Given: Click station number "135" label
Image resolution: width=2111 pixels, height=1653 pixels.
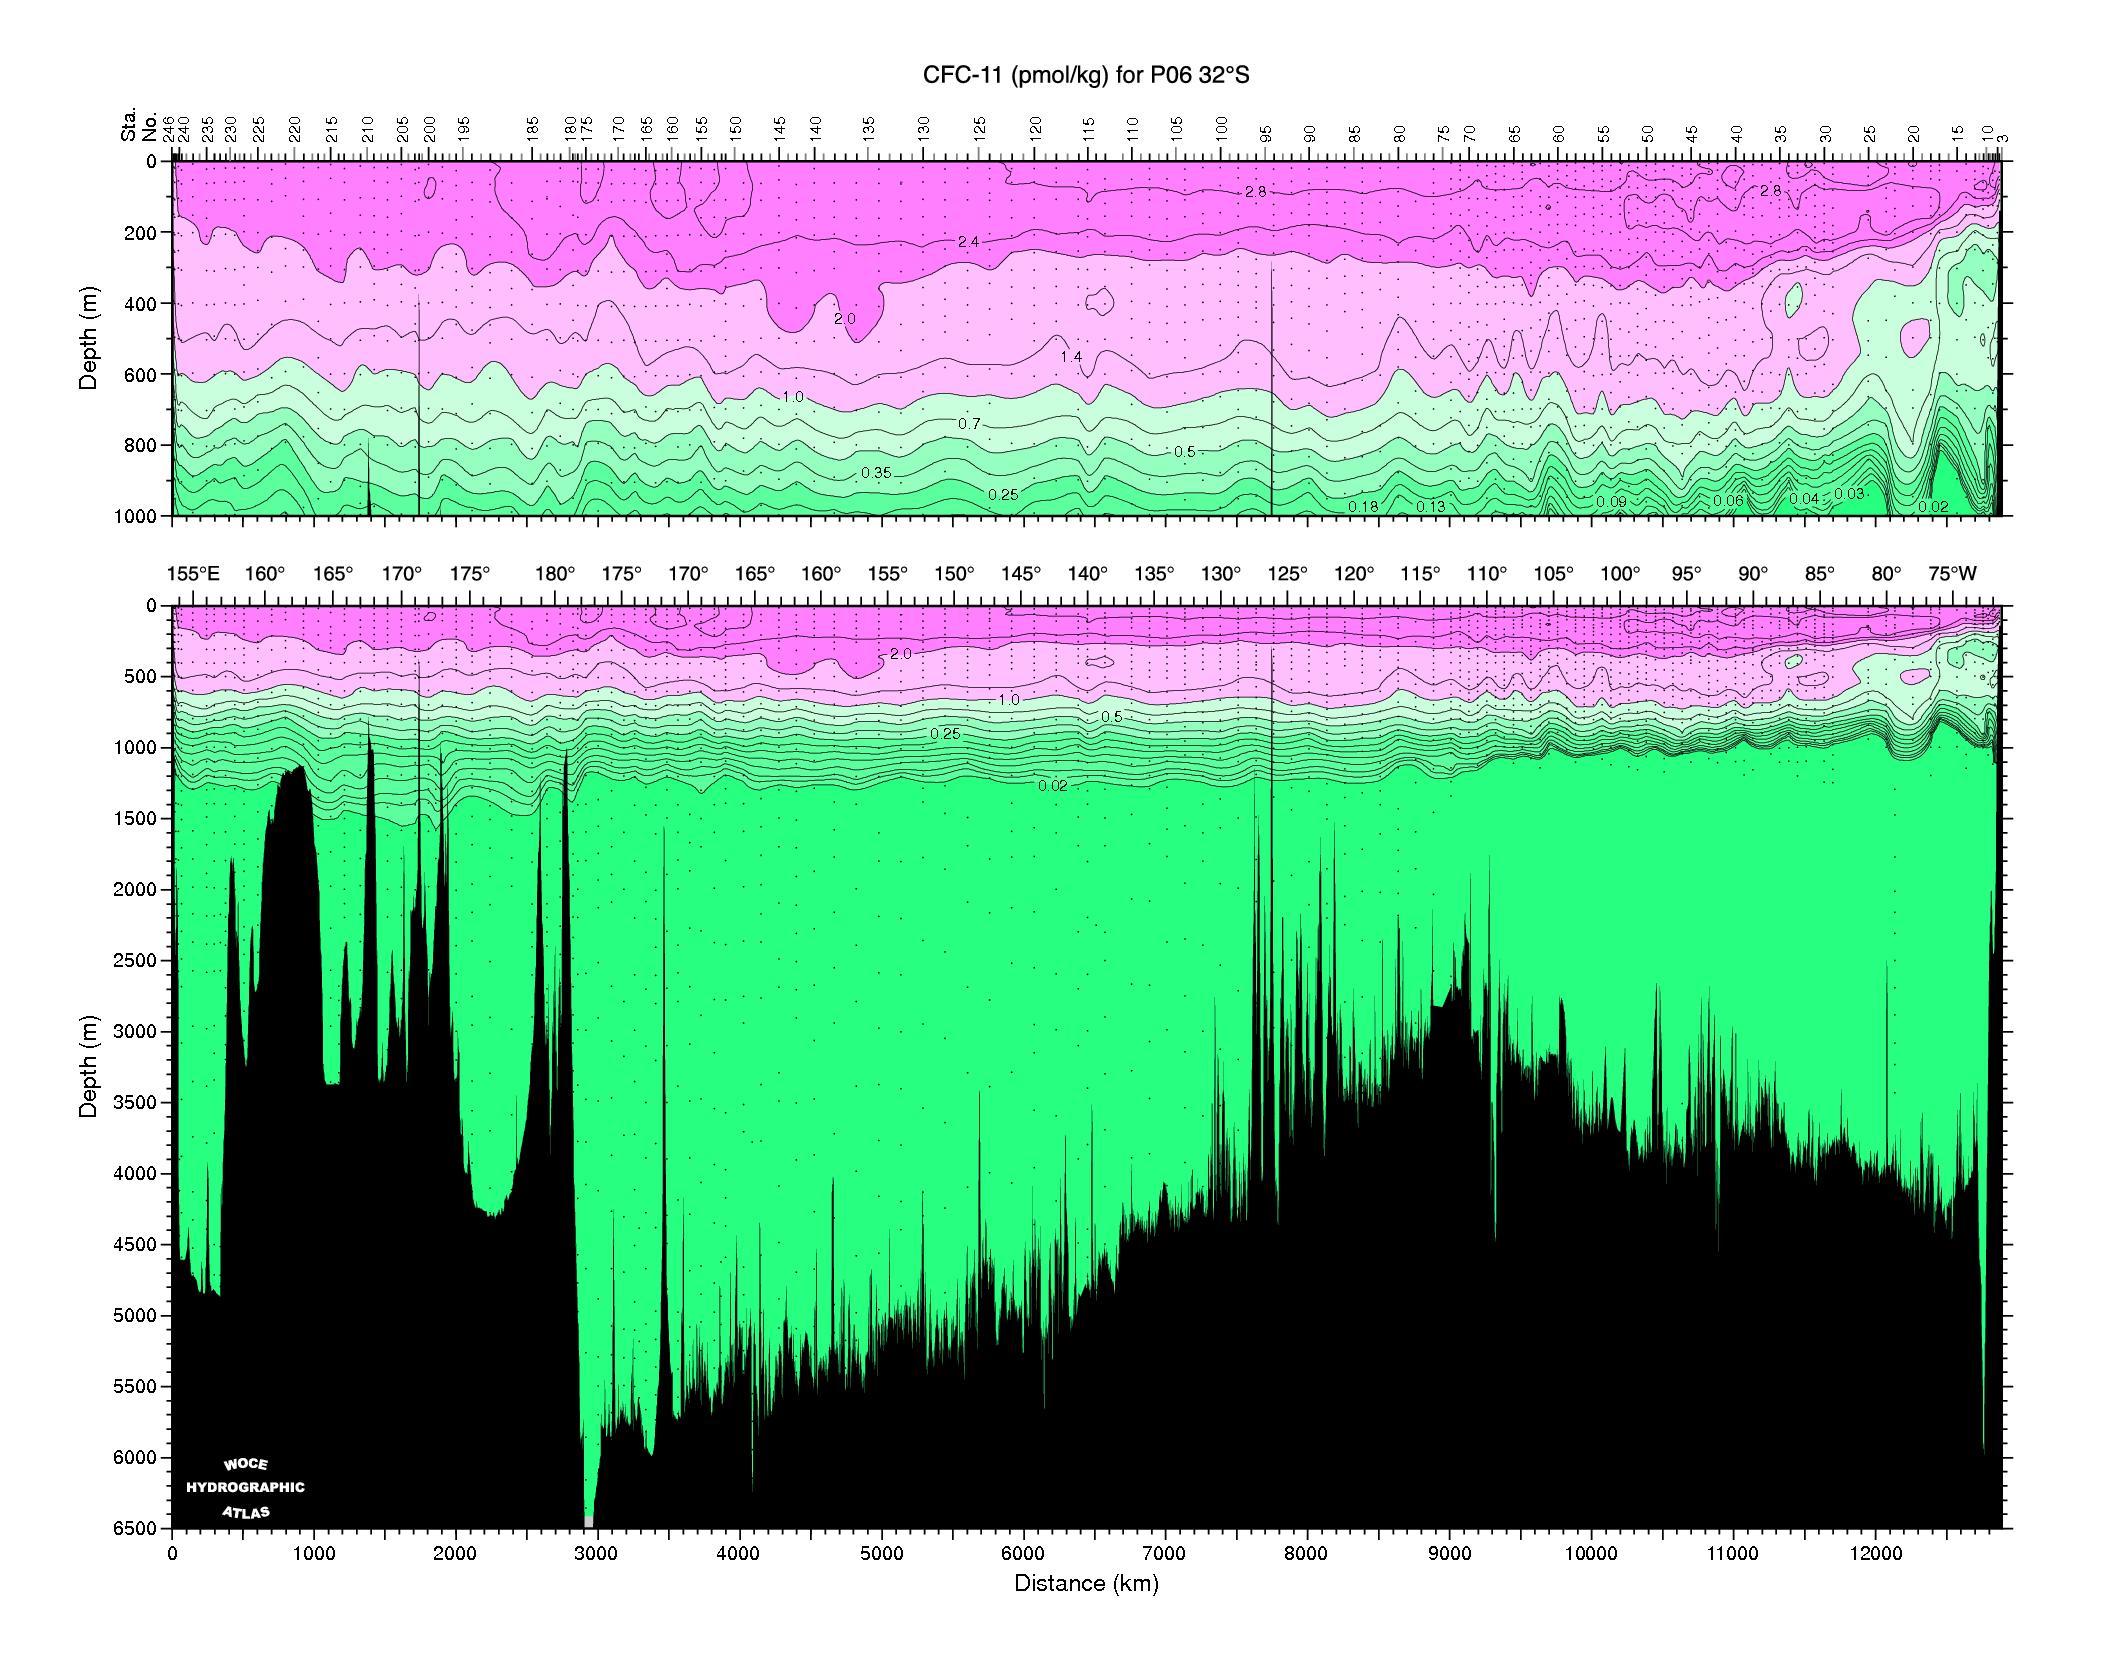Looking at the screenshot, I should 869,128.
